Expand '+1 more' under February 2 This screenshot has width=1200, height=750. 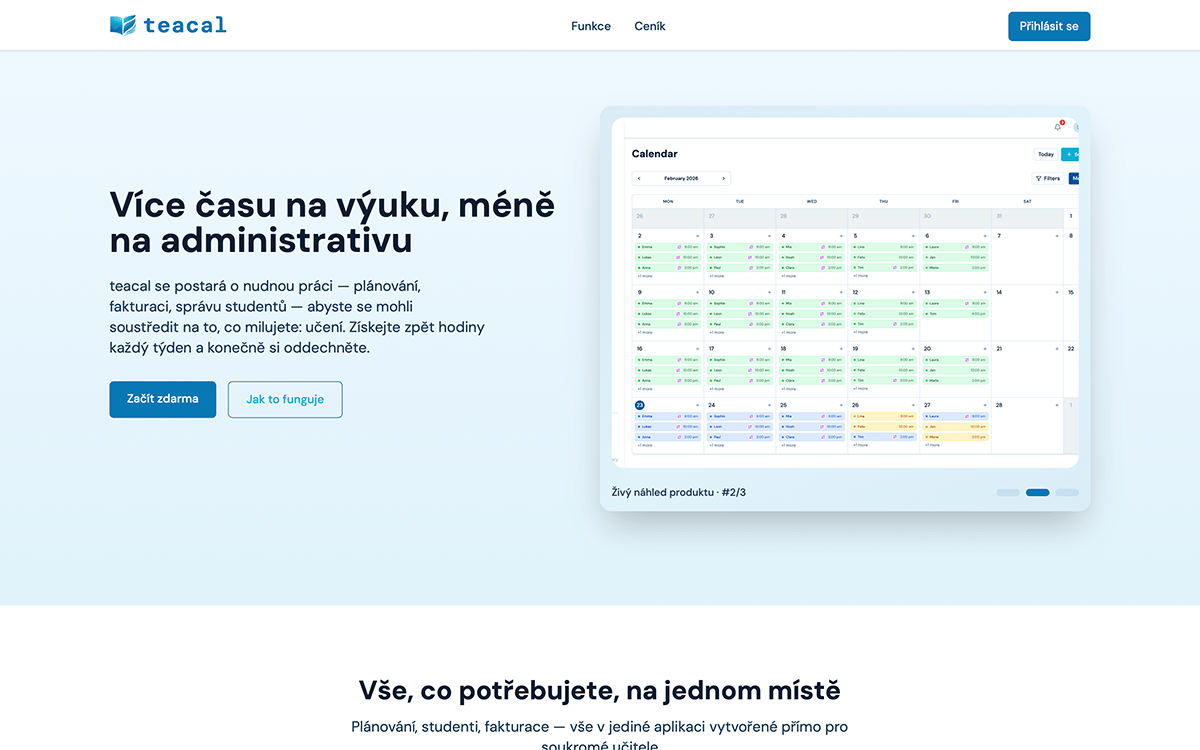coord(645,276)
